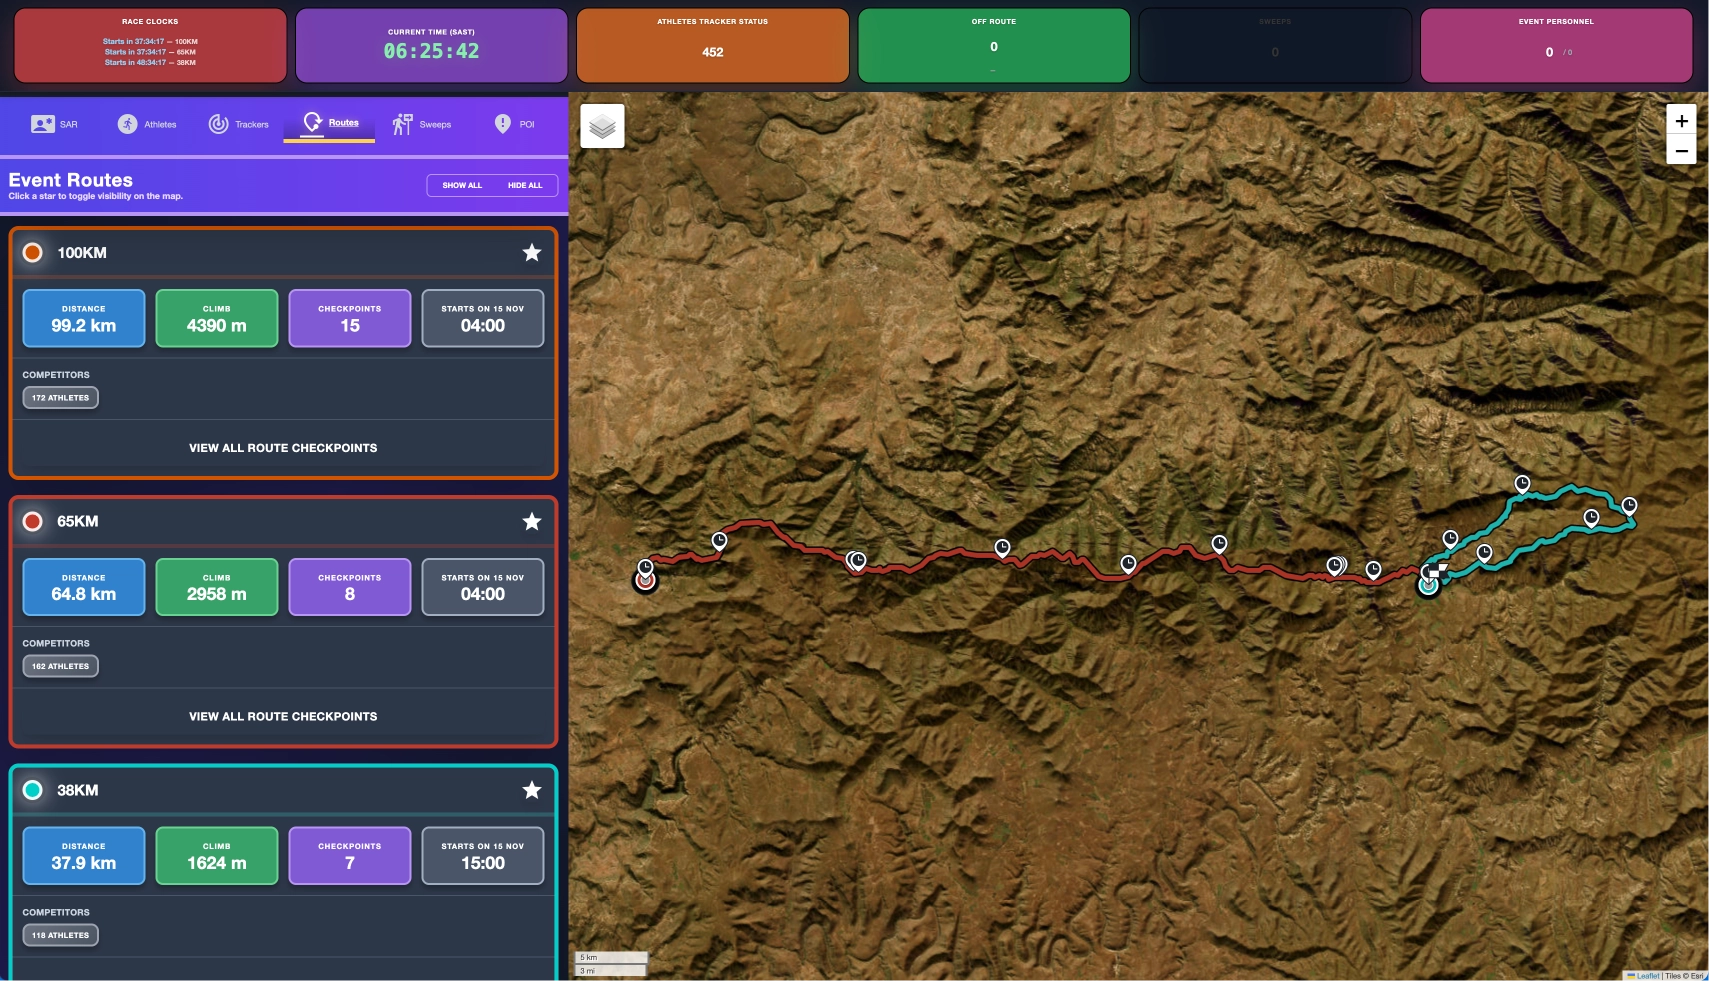Zoom in on the map

(1681, 121)
